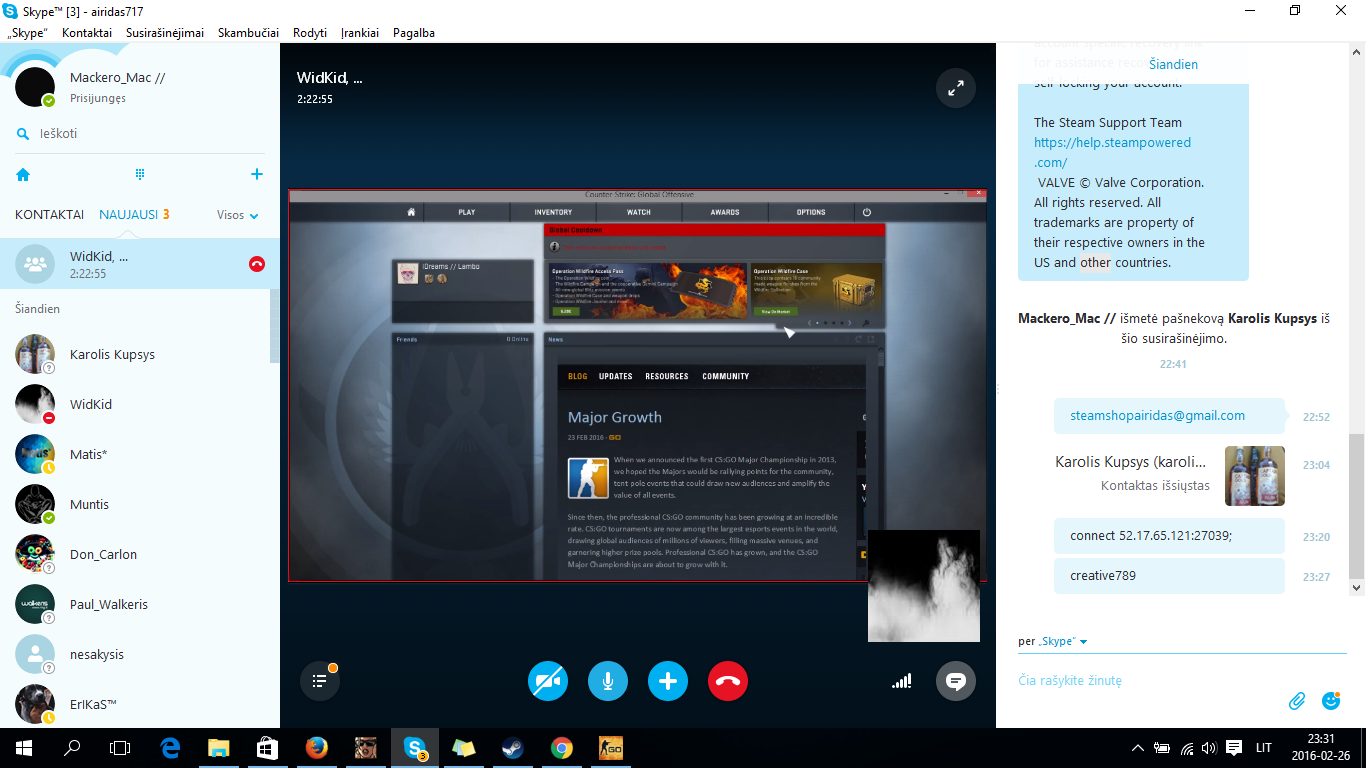The height and width of the screenshot is (768, 1366).
Task: Open "Skype" menu
Action: point(27,33)
